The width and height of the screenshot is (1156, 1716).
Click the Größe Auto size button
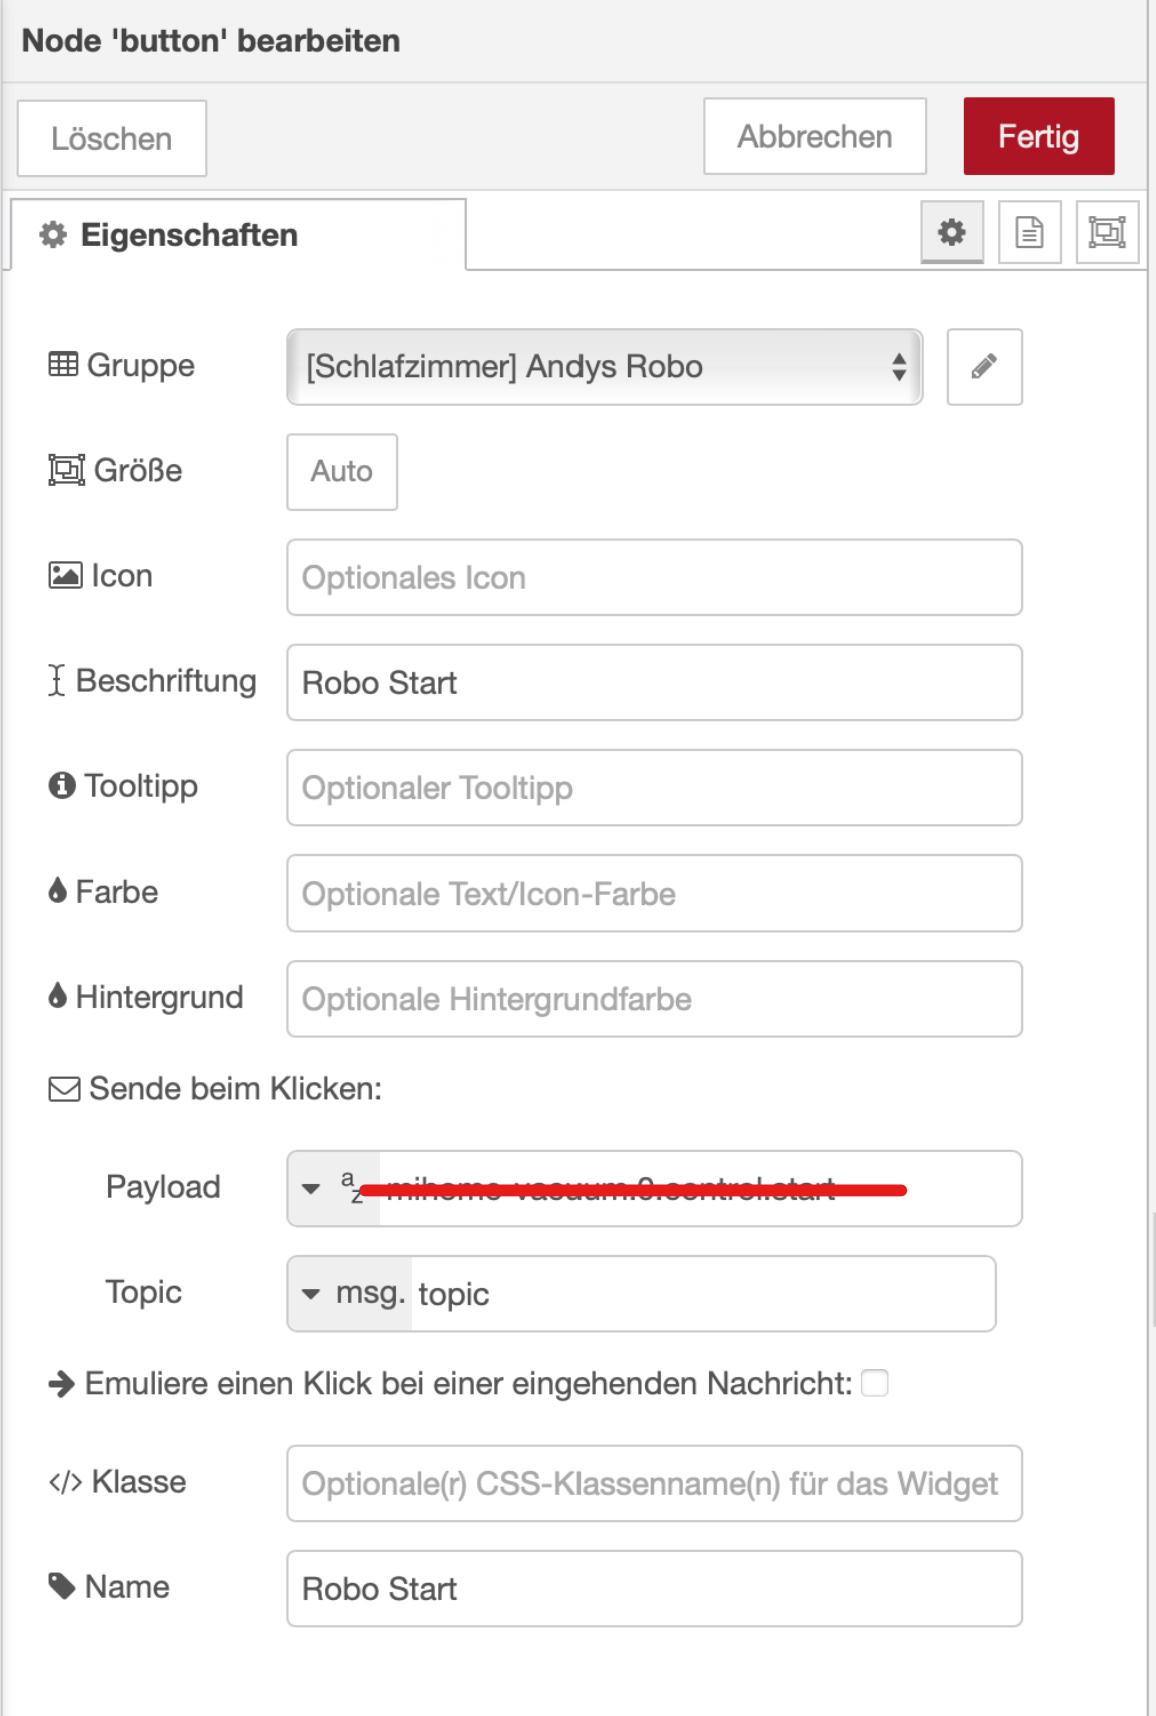[342, 472]
